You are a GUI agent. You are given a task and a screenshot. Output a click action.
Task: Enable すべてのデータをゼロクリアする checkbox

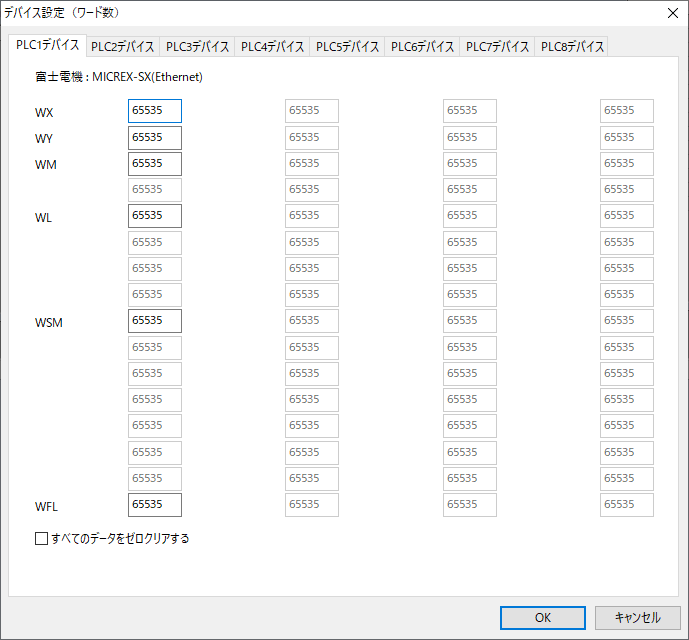tap(42, 539)
